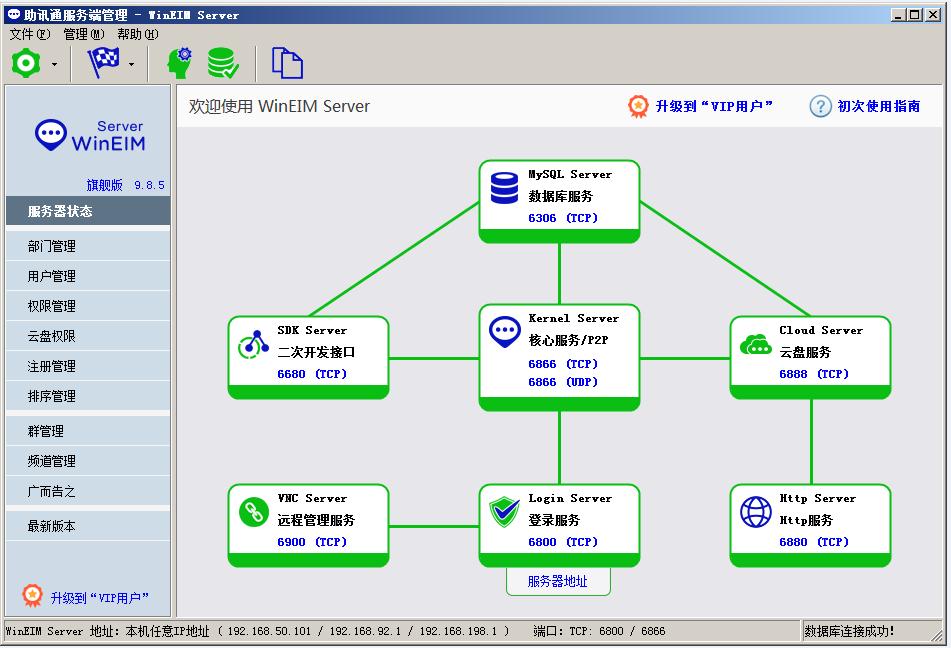This screenshot has height=648, width=951.
Task: Open 注册管理 in the sidebar
Action: 88,366
